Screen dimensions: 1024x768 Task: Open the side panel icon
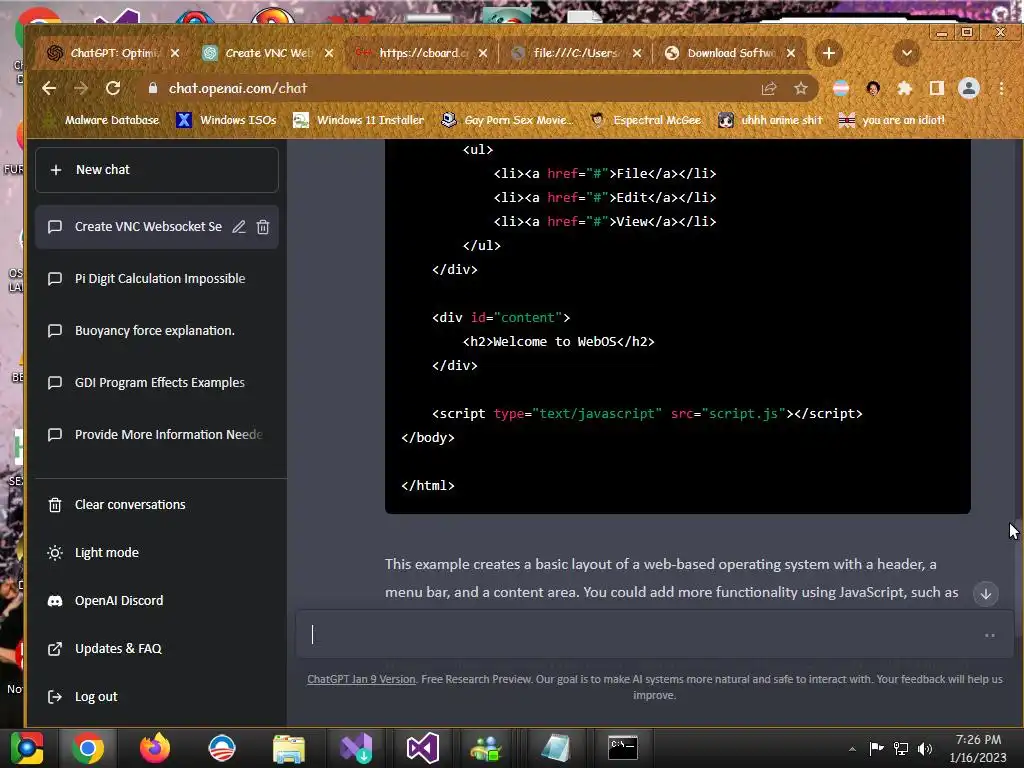[936, 88]
